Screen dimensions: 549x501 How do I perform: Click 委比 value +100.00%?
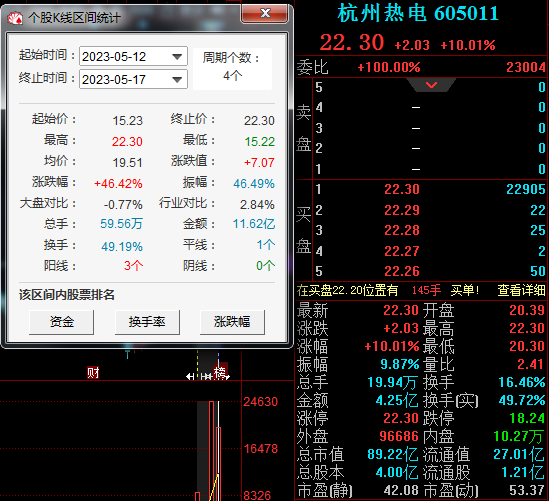(x=389, y=67)
